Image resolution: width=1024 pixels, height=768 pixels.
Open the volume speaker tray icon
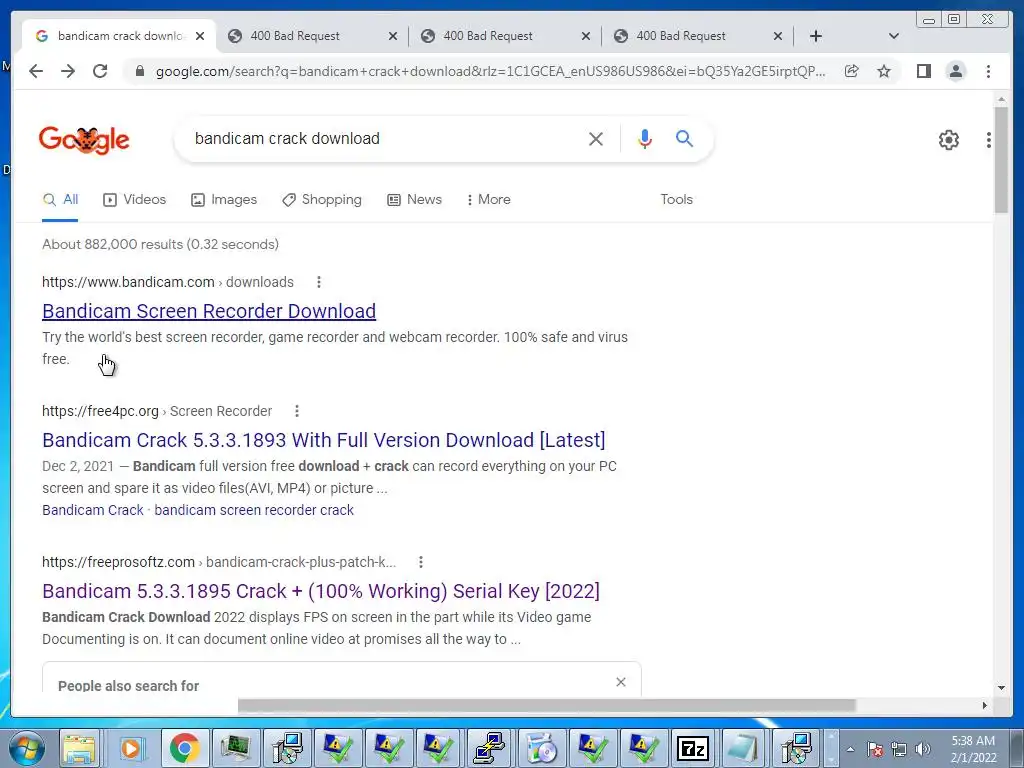point(923,749)
